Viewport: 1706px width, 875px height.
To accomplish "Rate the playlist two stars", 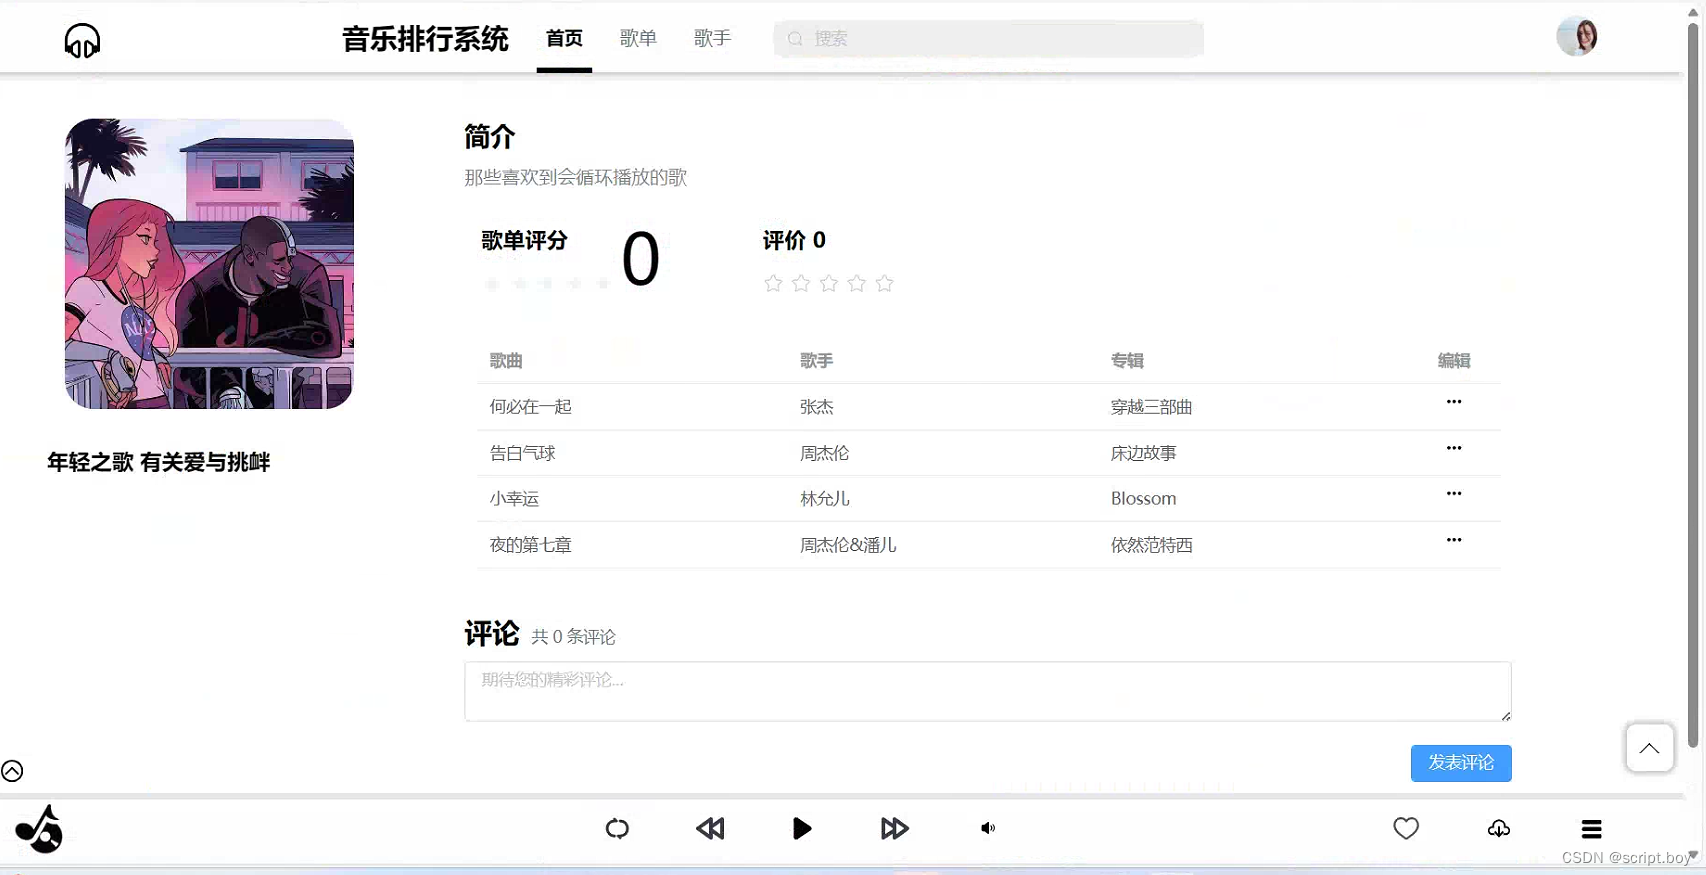I will (x=801, y=284).
